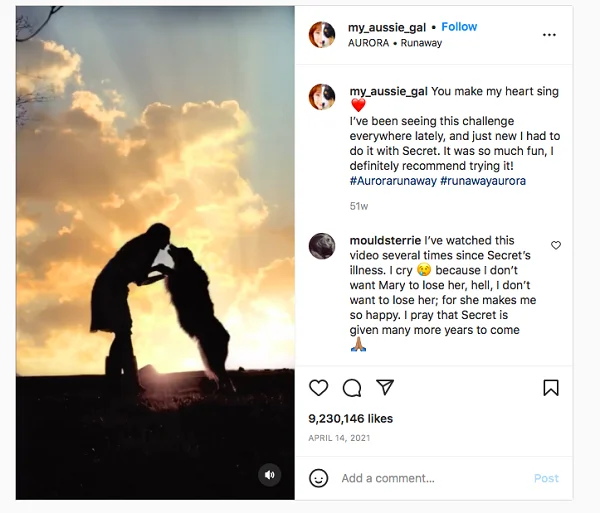This screenshot has height=513, width=600.
Task: Open comments via speech bubble icon
Action: pyautogui.click(x=352, y=387)
